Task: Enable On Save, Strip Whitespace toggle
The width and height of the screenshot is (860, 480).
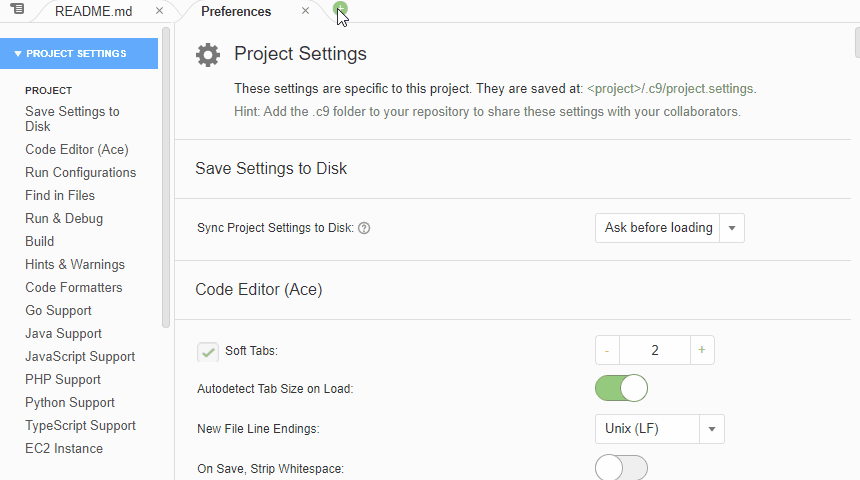Action: click(621, 467)
